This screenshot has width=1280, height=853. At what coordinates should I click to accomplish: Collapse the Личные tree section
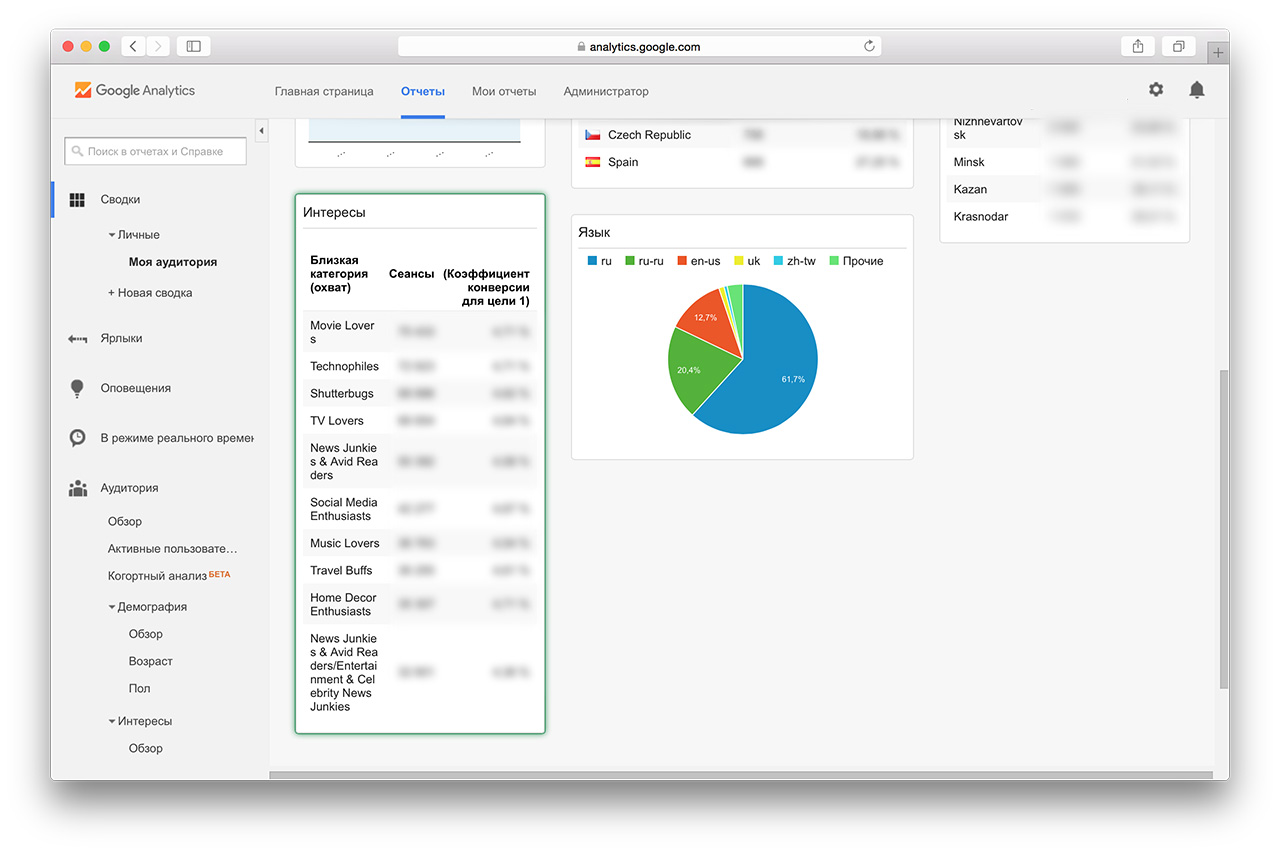click(111, 235)
